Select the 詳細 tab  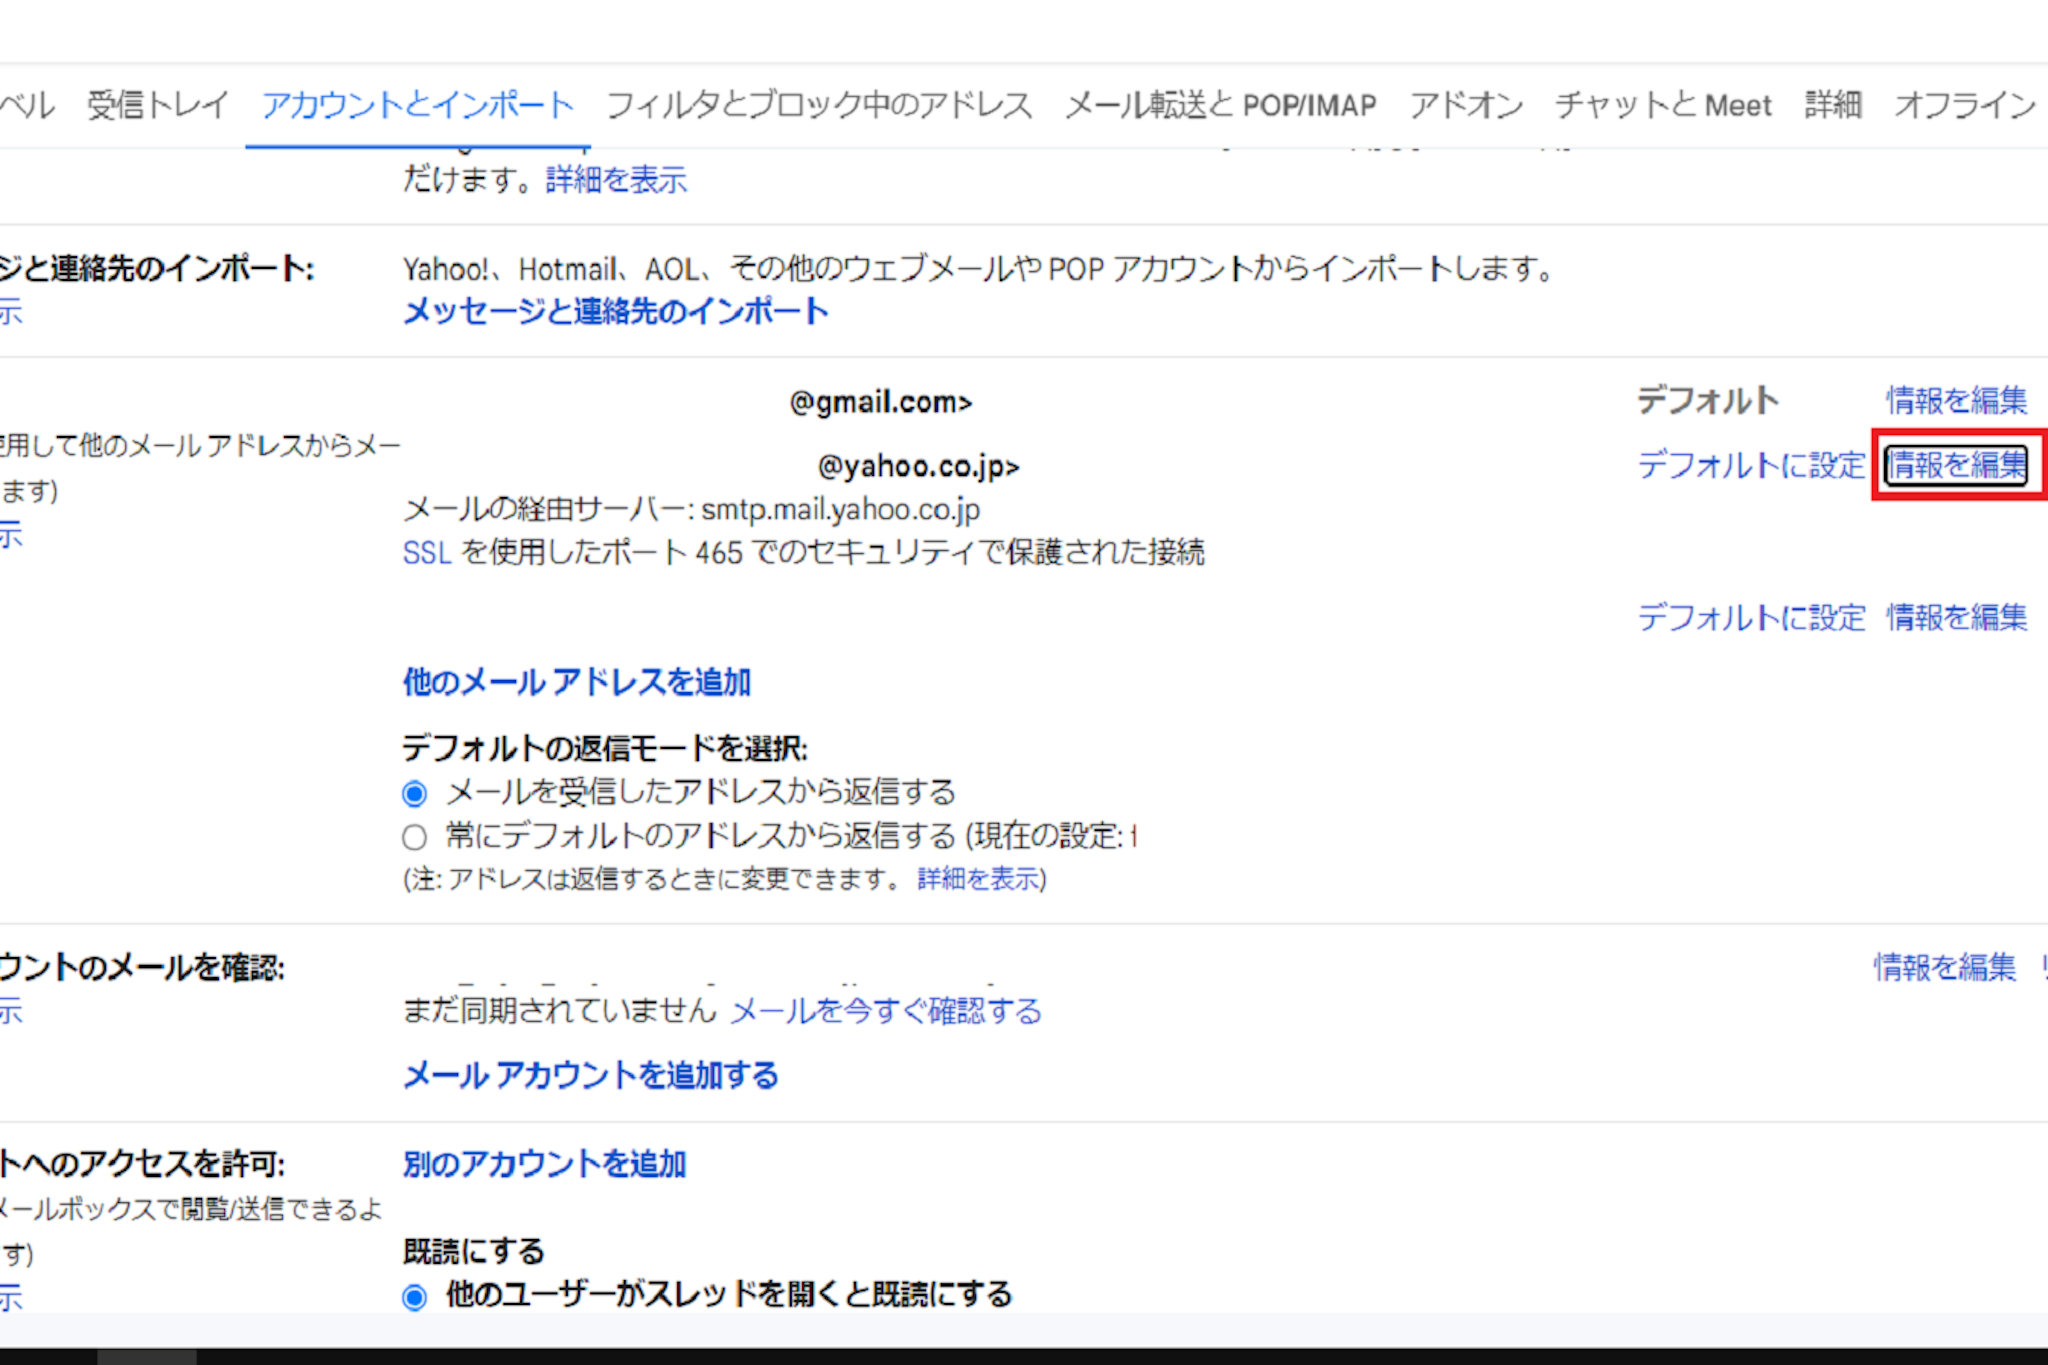pyautogui.click(x=1832, y=105)
